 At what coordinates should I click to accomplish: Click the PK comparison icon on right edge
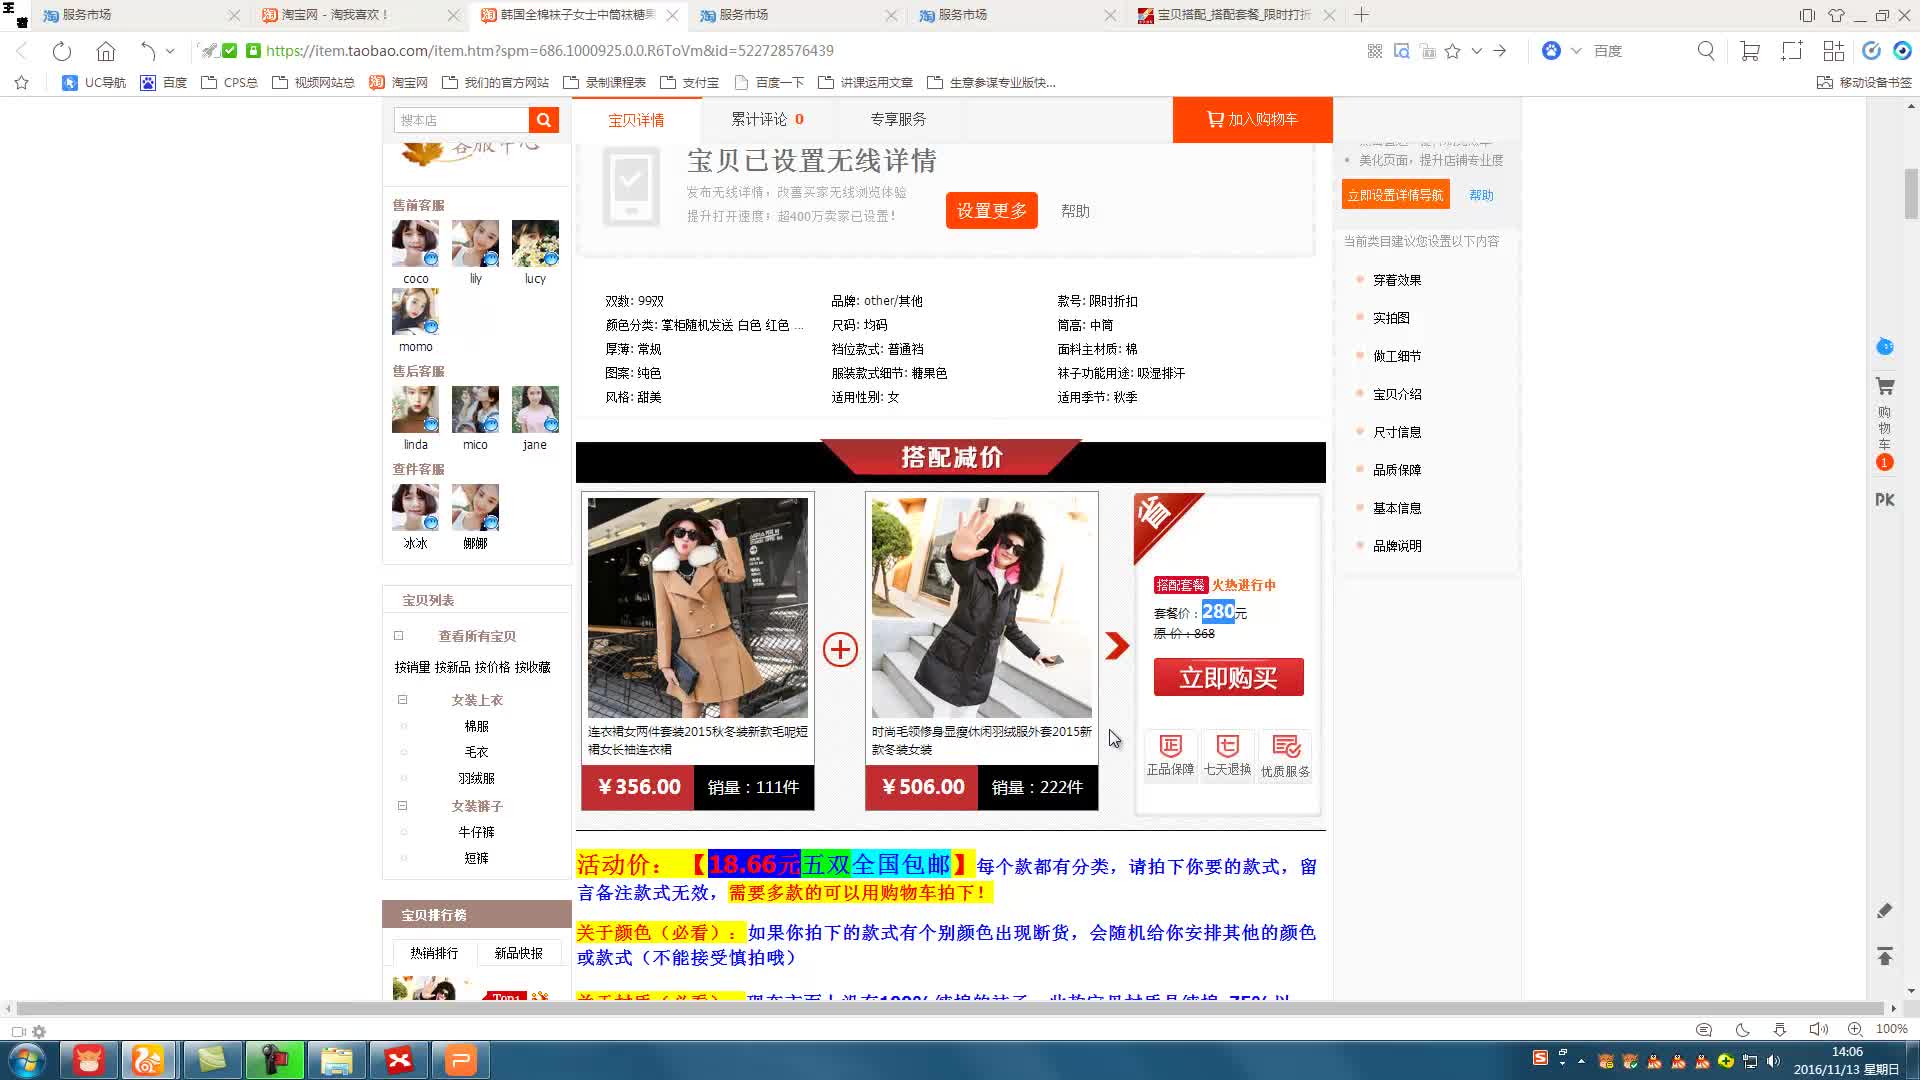coord(1884,499)
